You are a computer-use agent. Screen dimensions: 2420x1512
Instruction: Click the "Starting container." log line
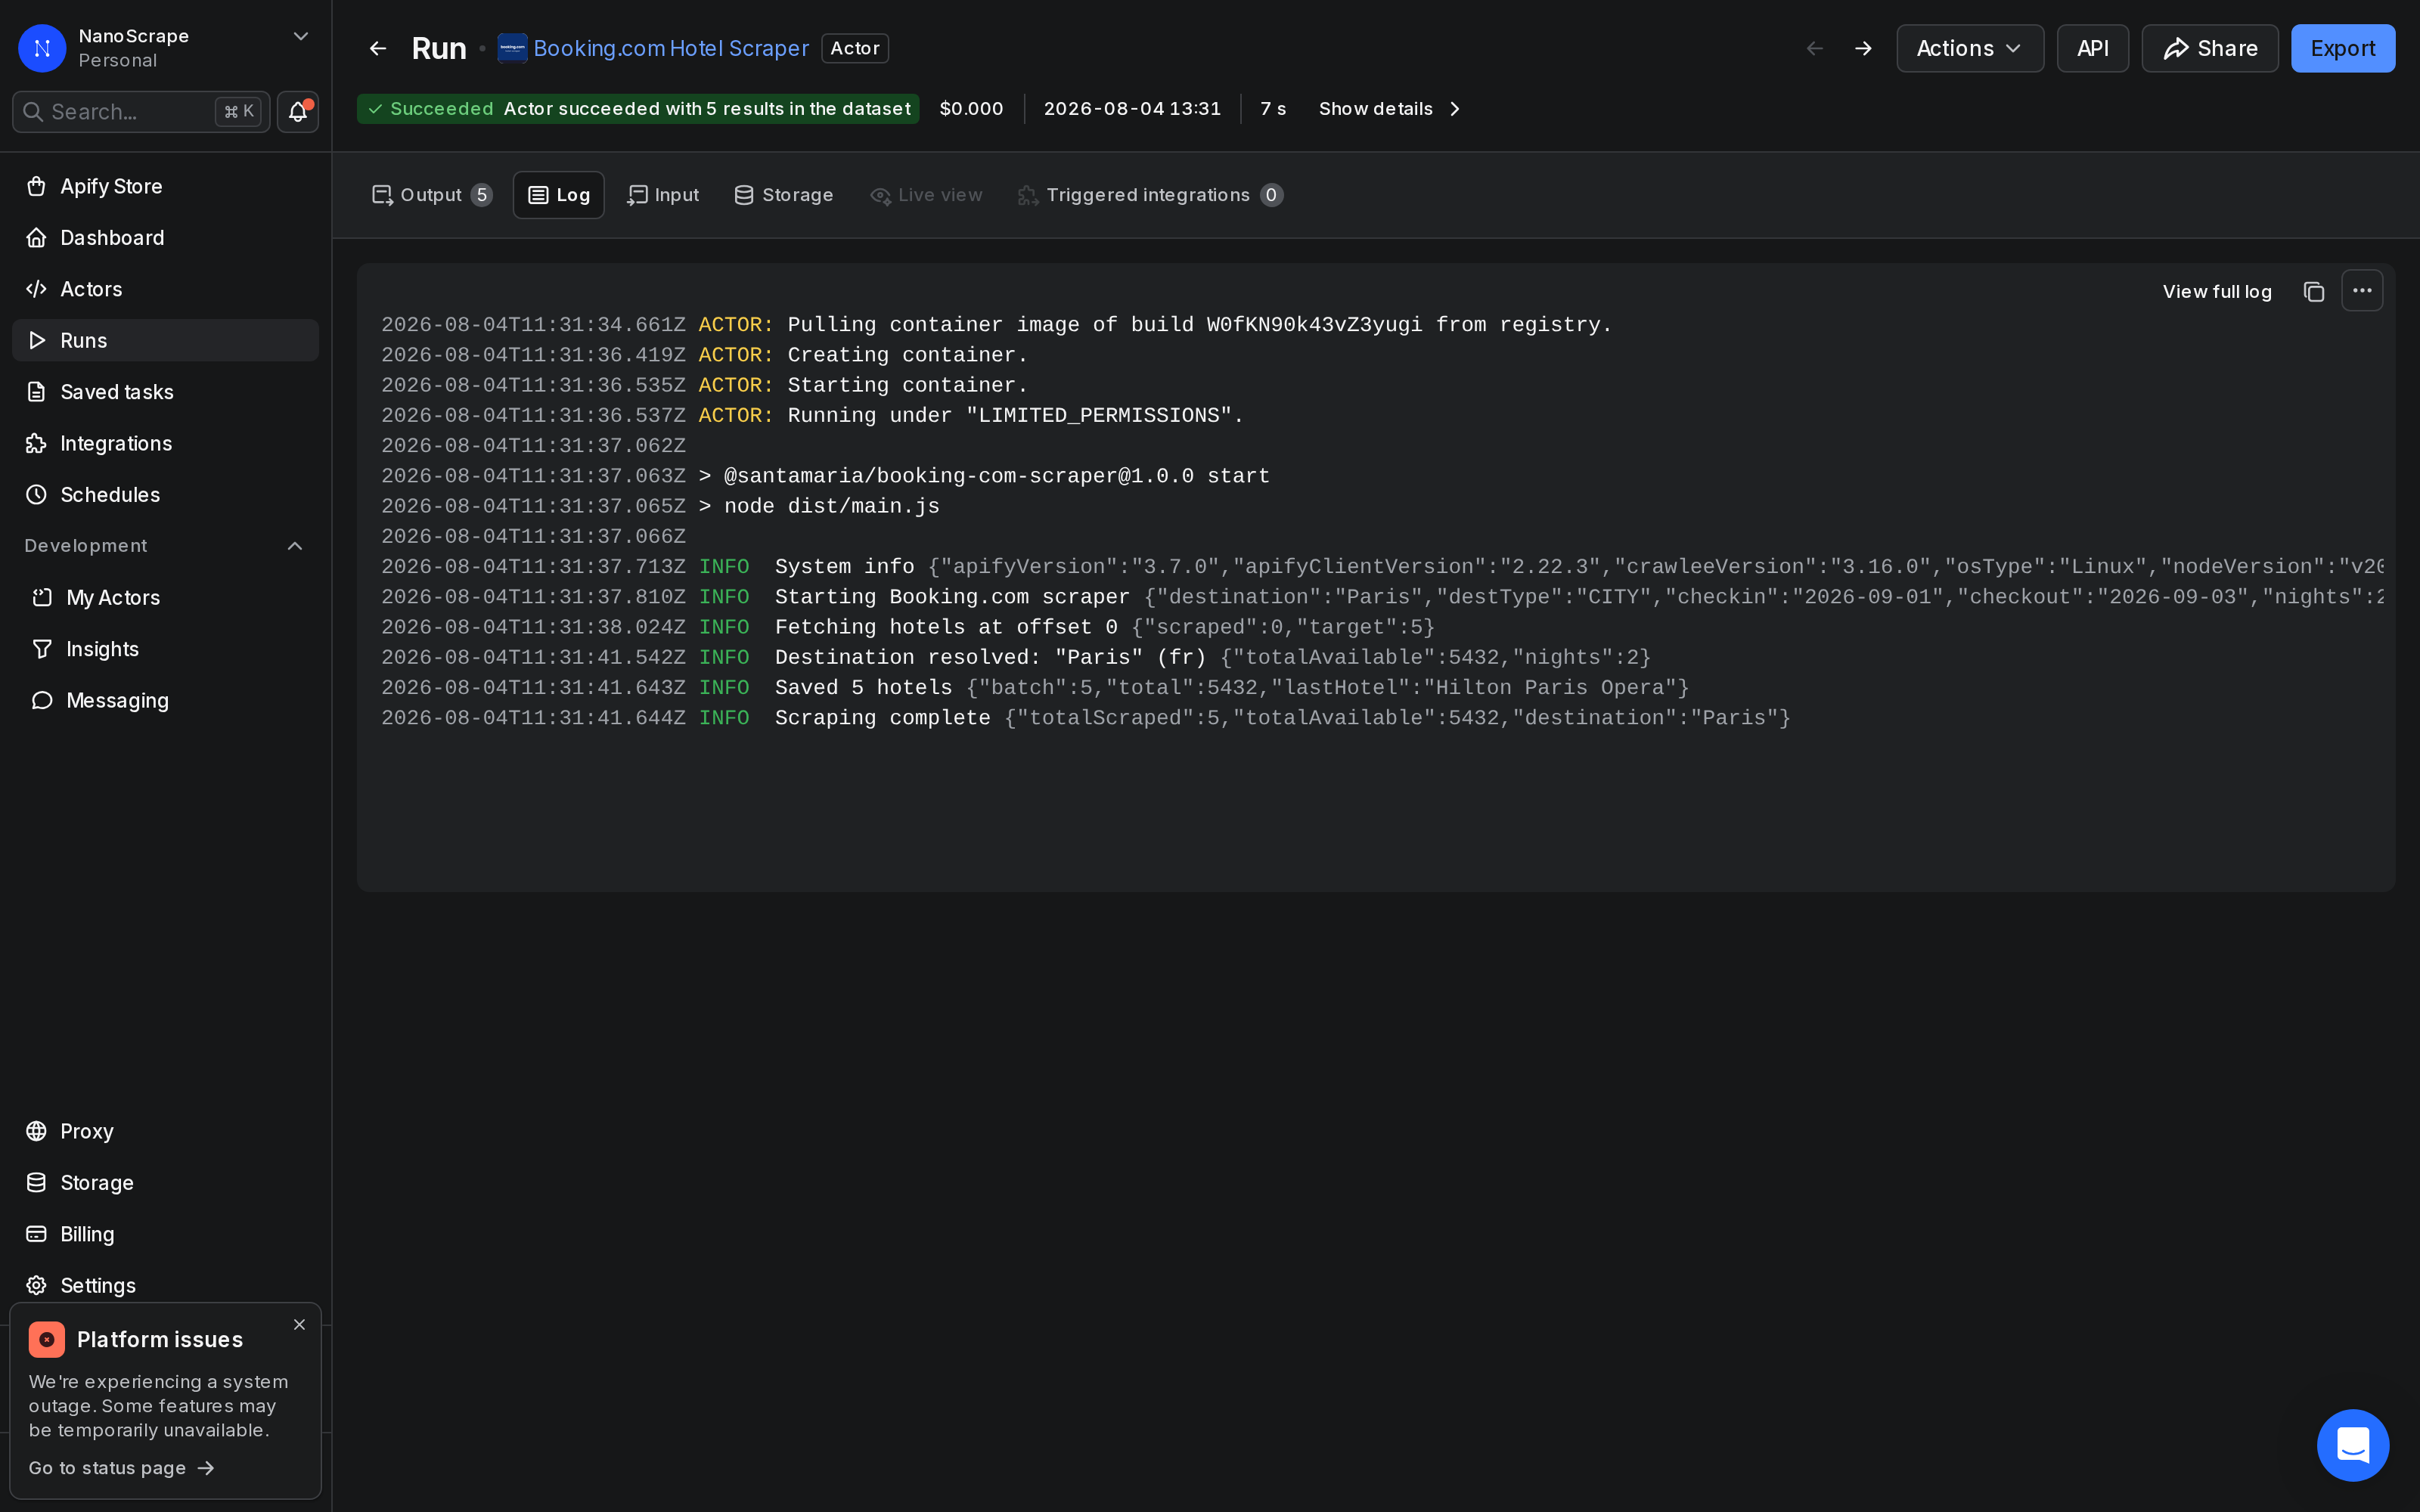pos(704,385)
